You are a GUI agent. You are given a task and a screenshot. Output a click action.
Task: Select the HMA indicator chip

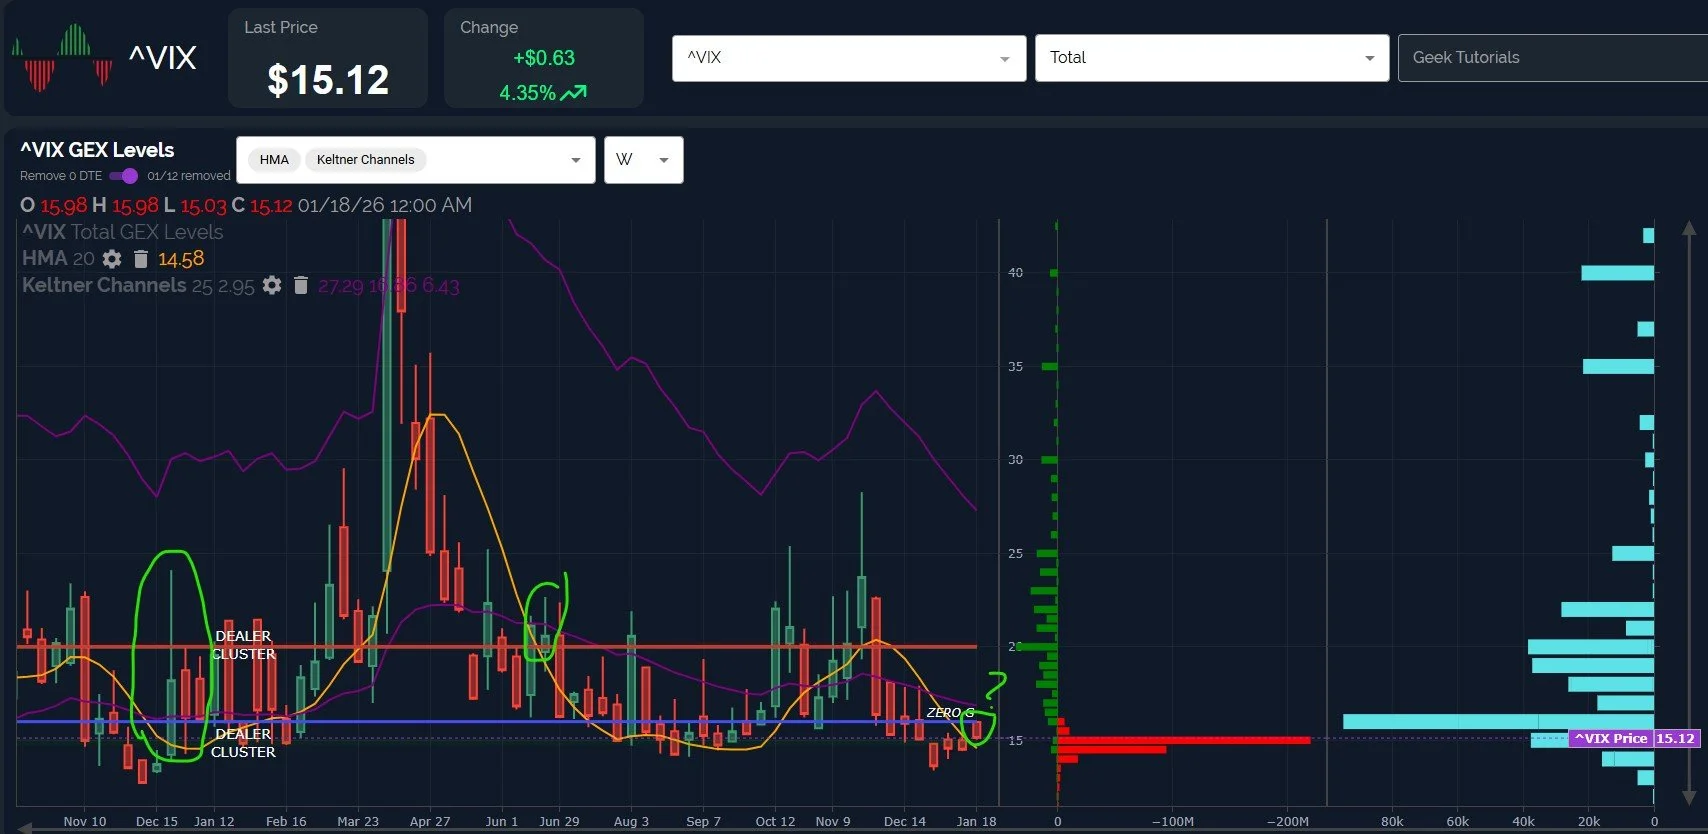(x=274, y=160)
